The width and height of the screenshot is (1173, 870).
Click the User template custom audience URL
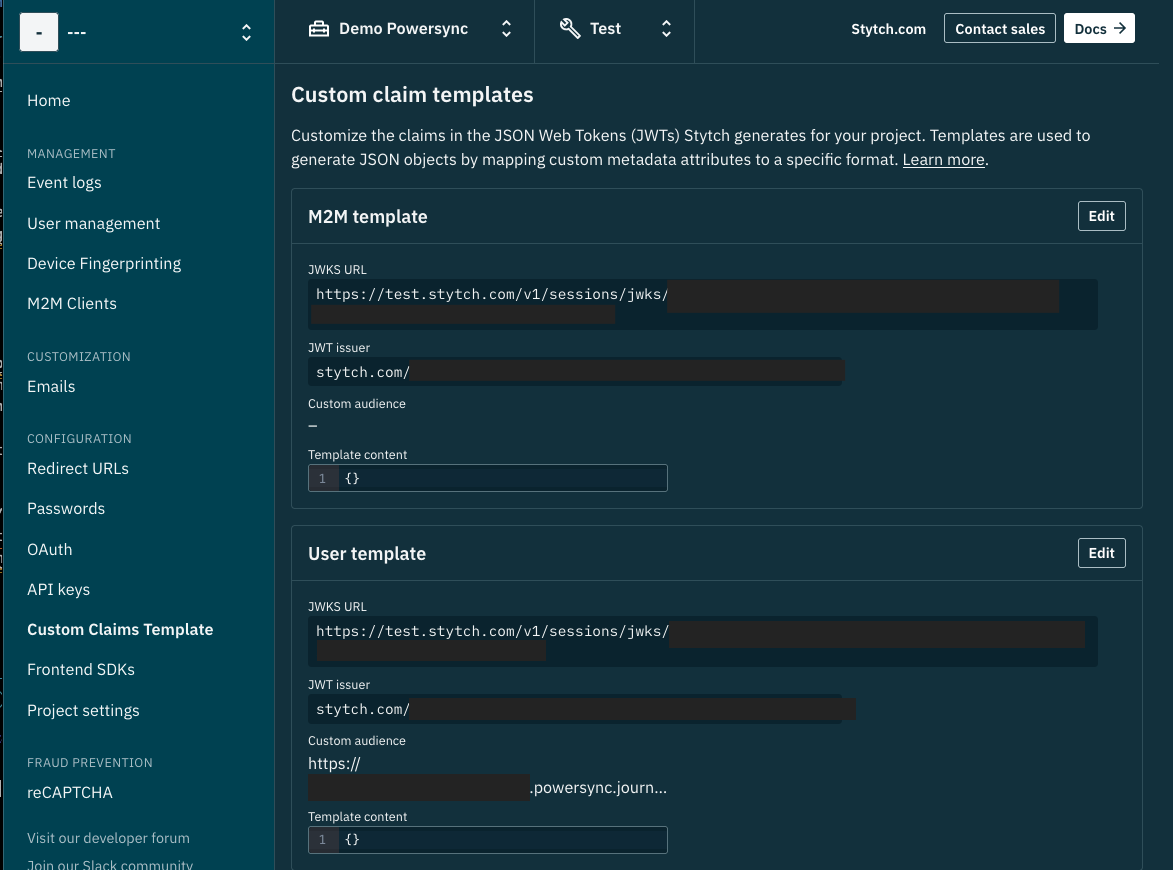pyautogui.click(x=488, y=776)
